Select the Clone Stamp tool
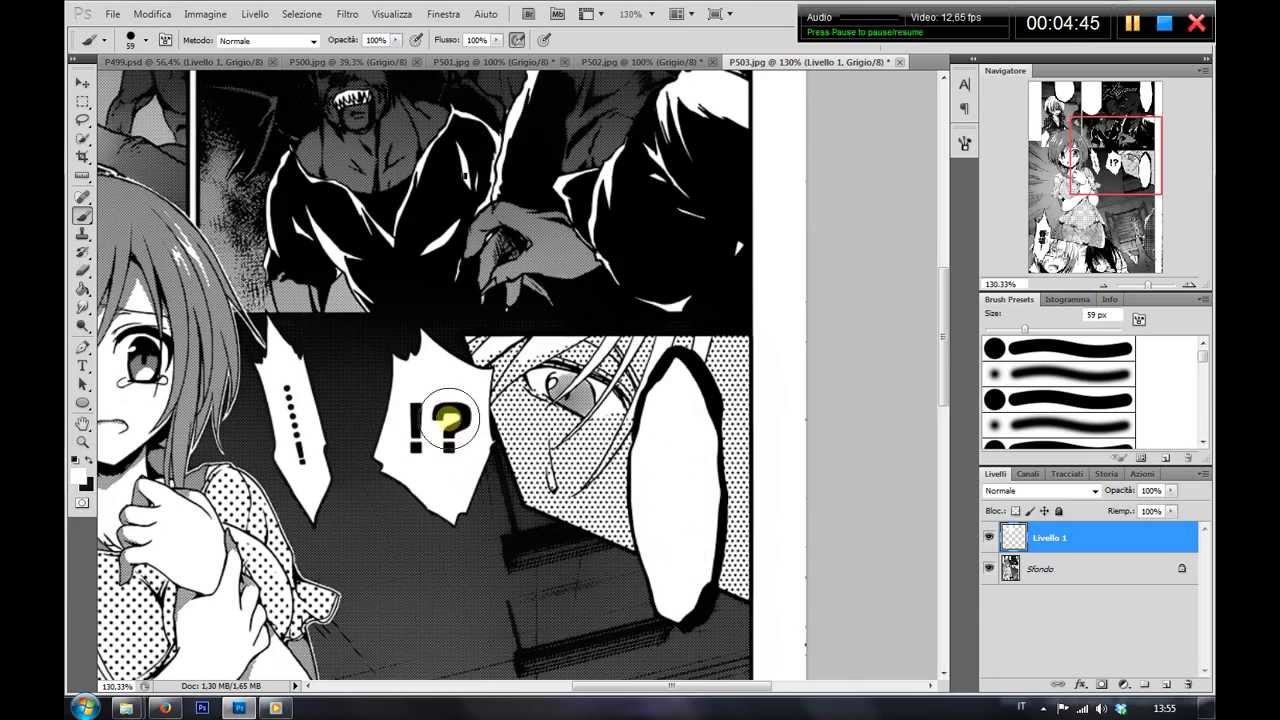1280x720 pixels. (x=82, y=234)
